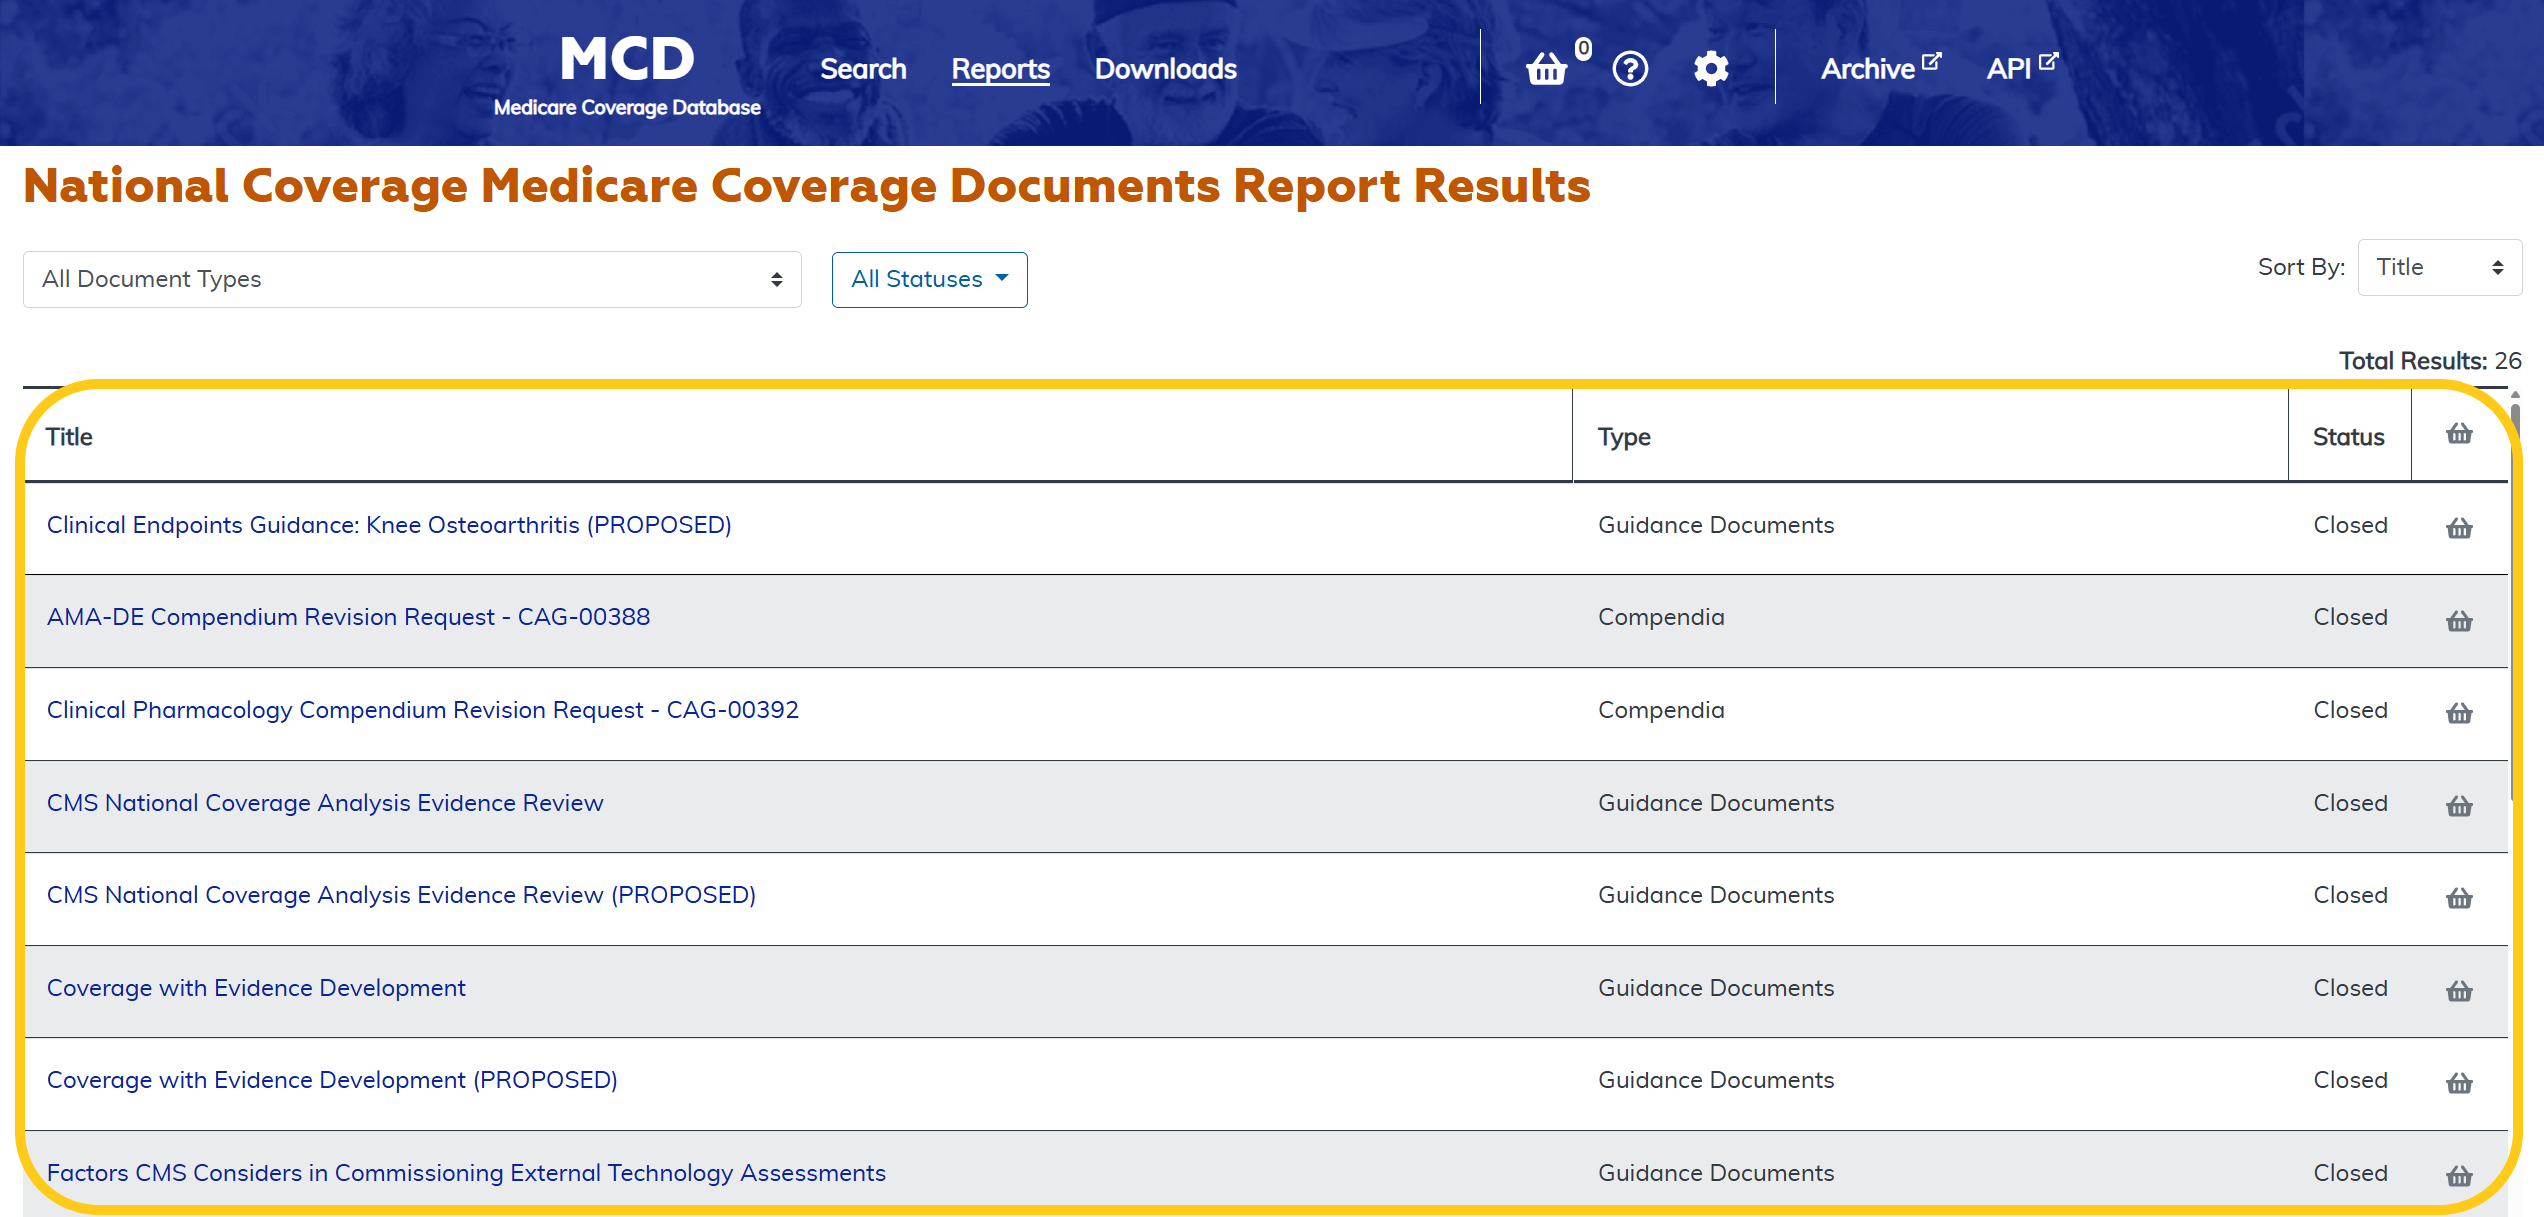Add CMS Evidence Review (PROPOSED) to basket

[x=2459, y=898]
